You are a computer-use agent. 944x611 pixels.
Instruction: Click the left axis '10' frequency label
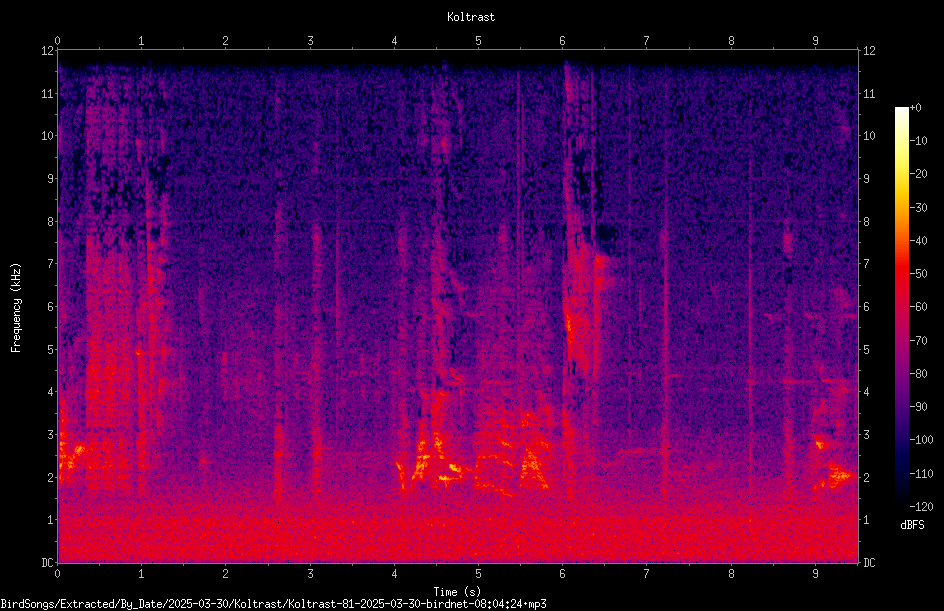pos(47,136)
